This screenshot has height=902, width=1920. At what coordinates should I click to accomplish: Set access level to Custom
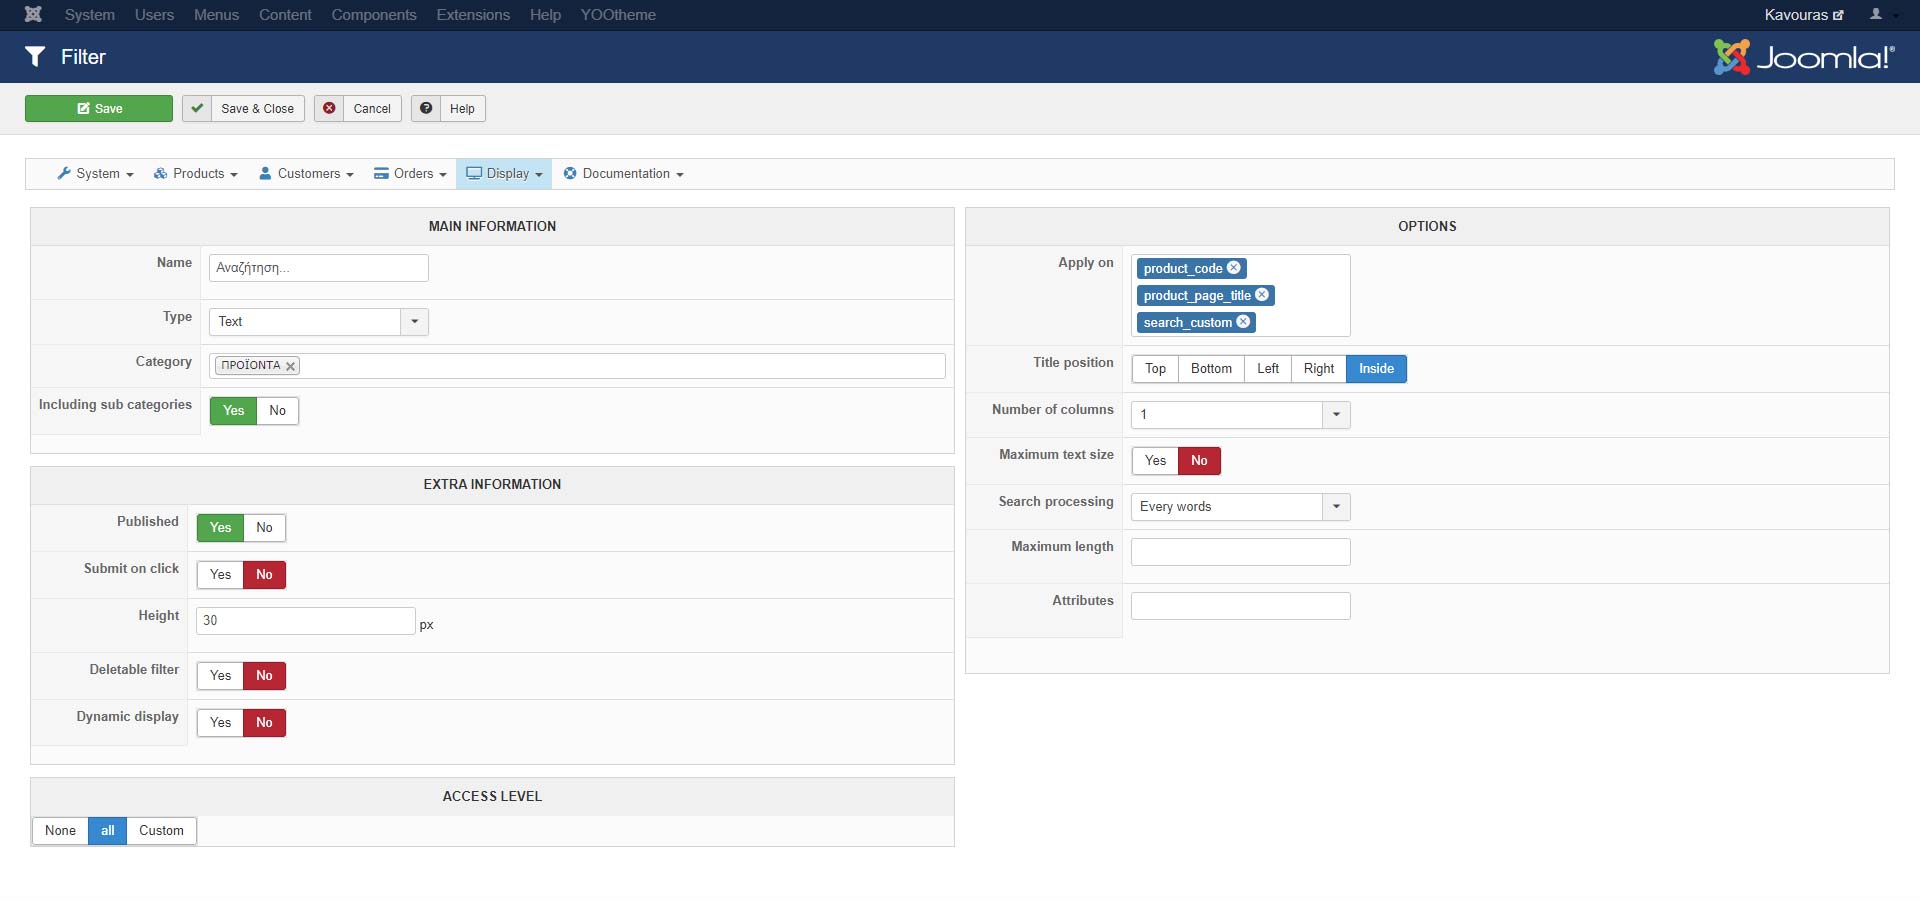pos(161,831)
